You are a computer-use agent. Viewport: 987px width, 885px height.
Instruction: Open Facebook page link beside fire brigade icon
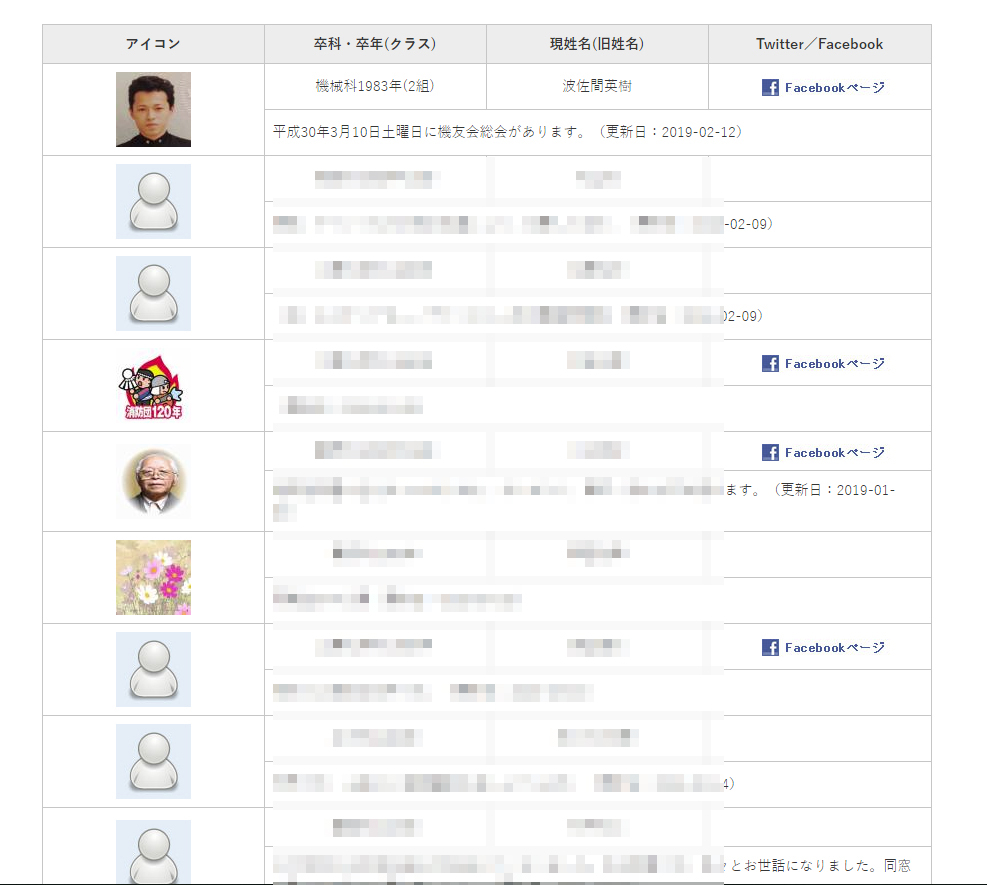point(823,363)
